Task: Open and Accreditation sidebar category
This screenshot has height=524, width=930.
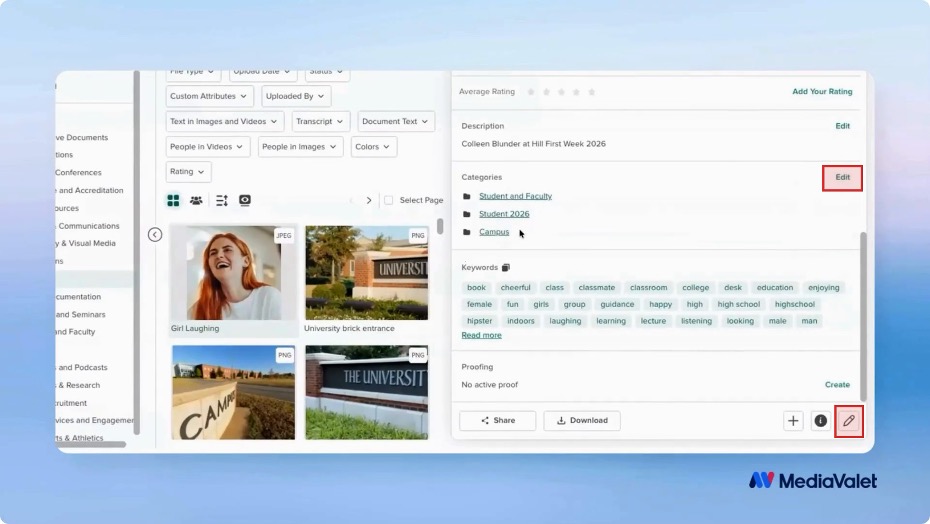Action: click(x=90, y=190)
